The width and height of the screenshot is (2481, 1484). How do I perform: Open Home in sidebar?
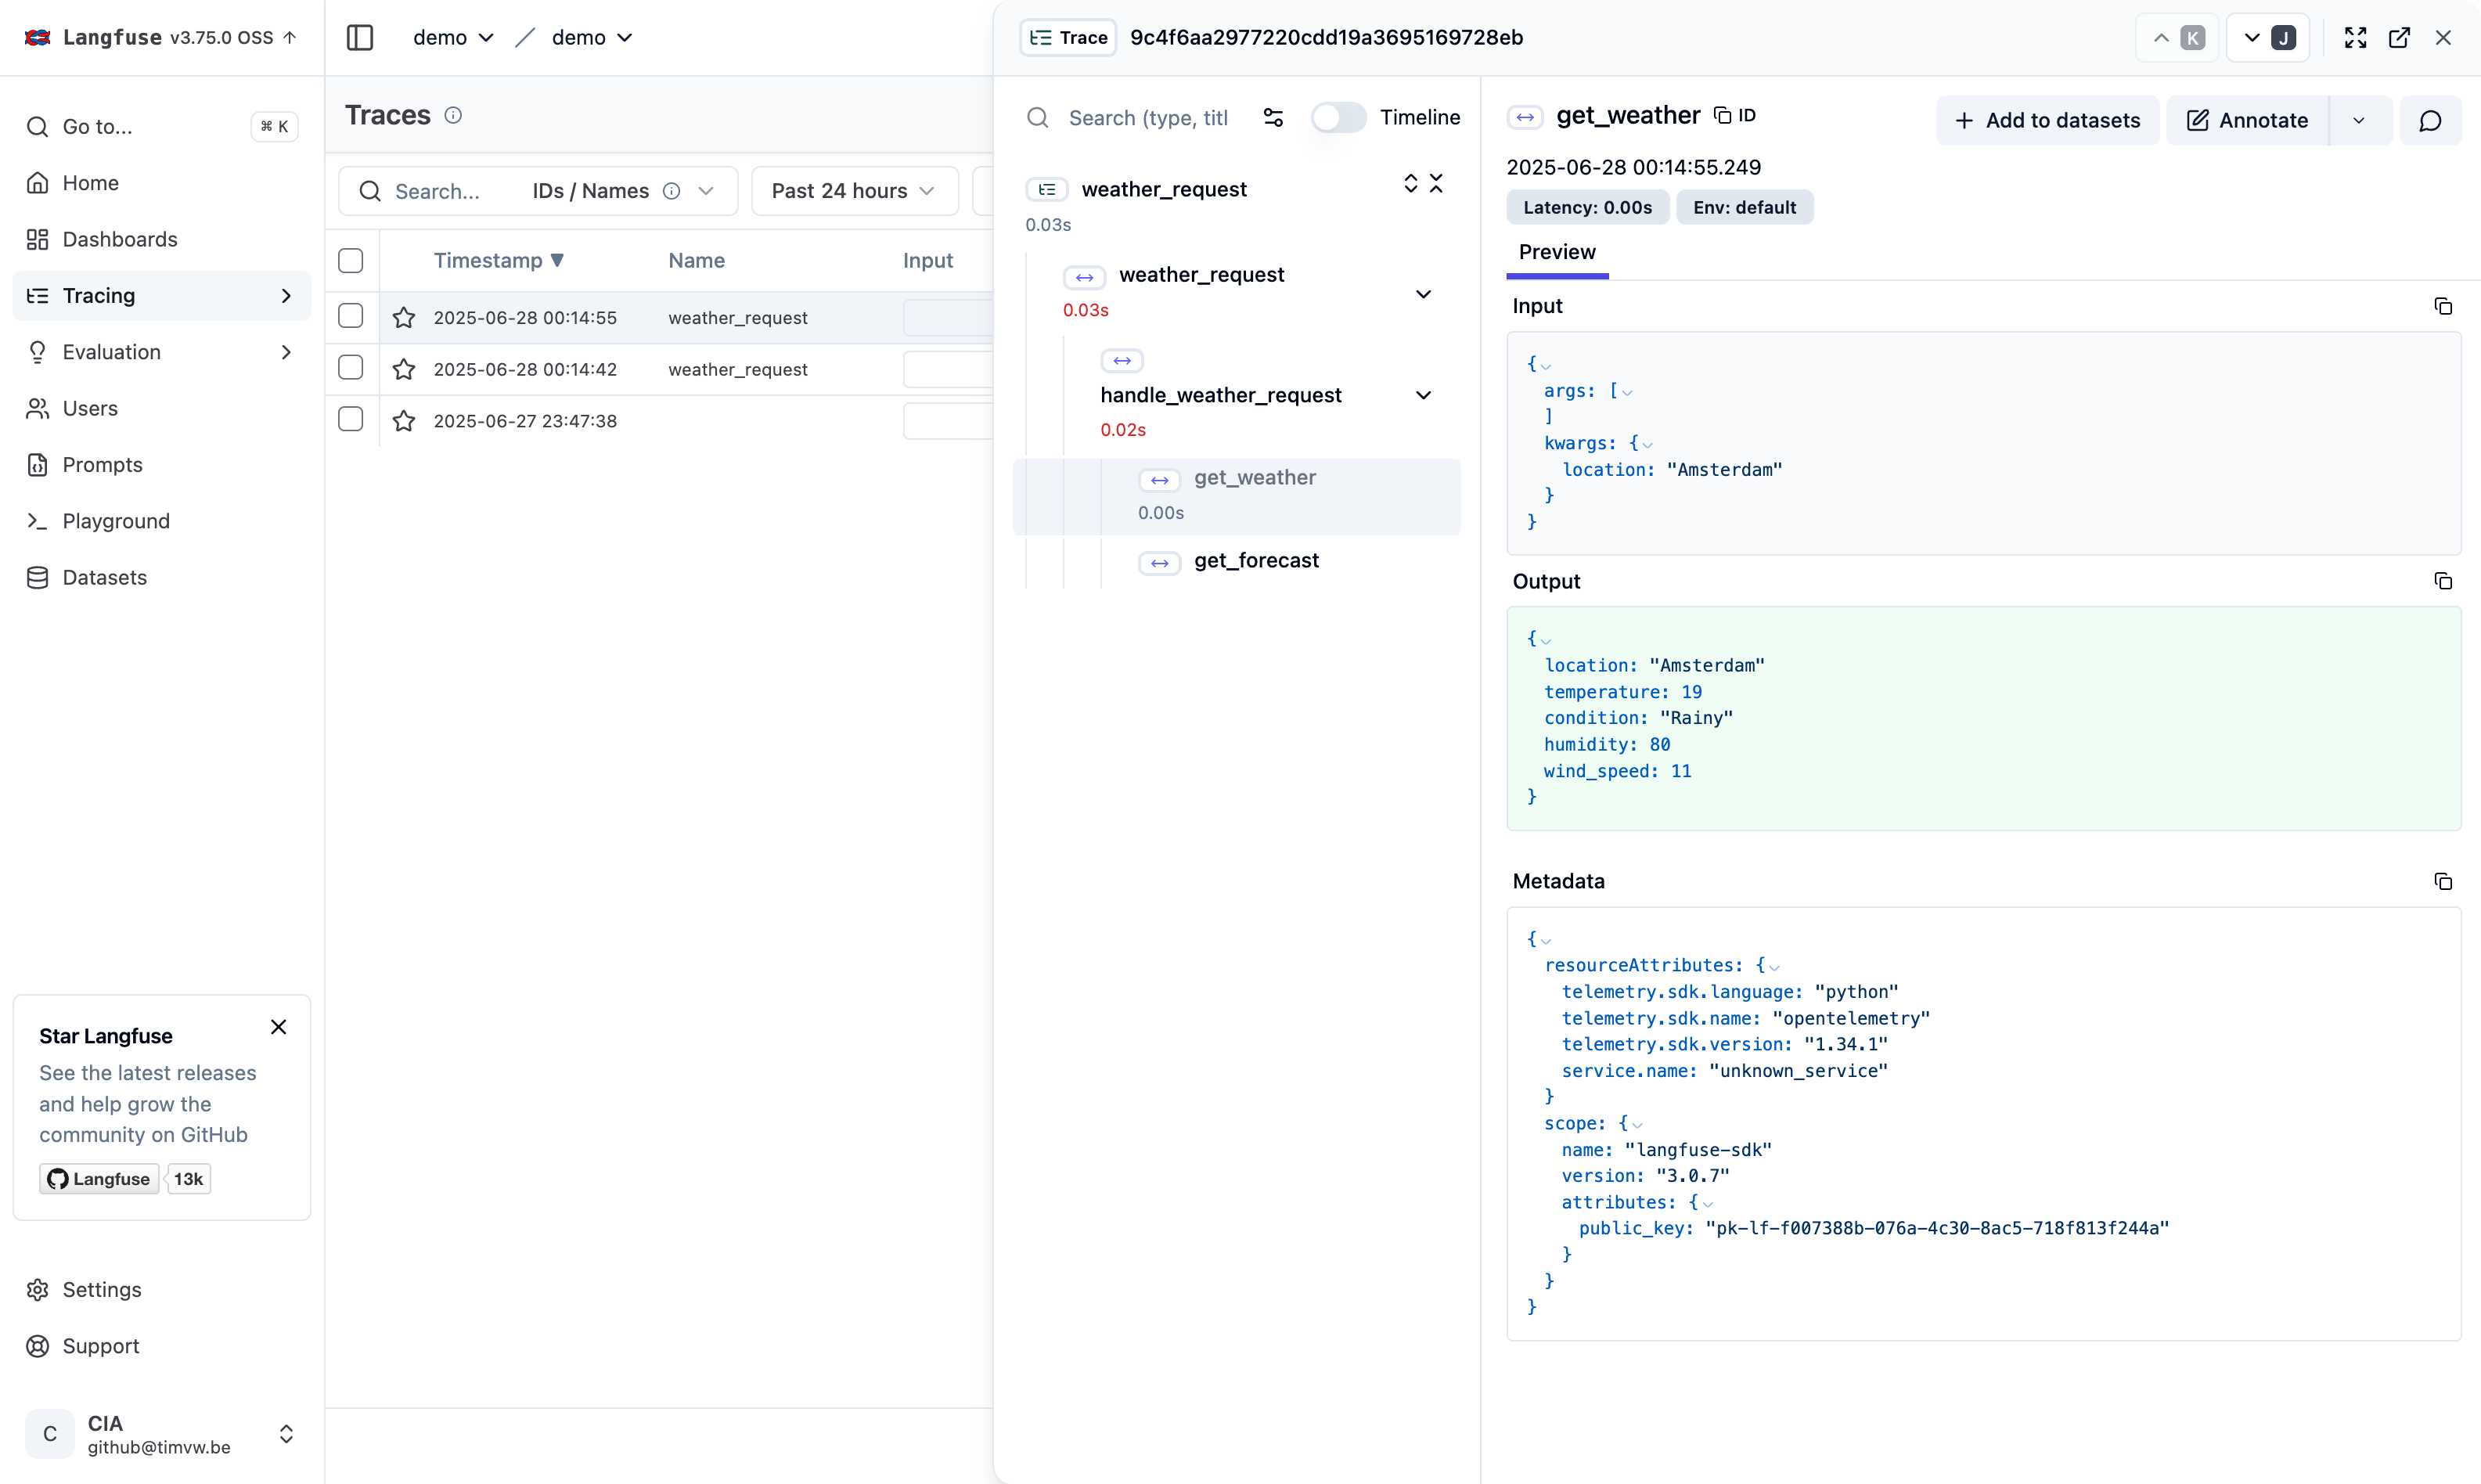(162, 183)
